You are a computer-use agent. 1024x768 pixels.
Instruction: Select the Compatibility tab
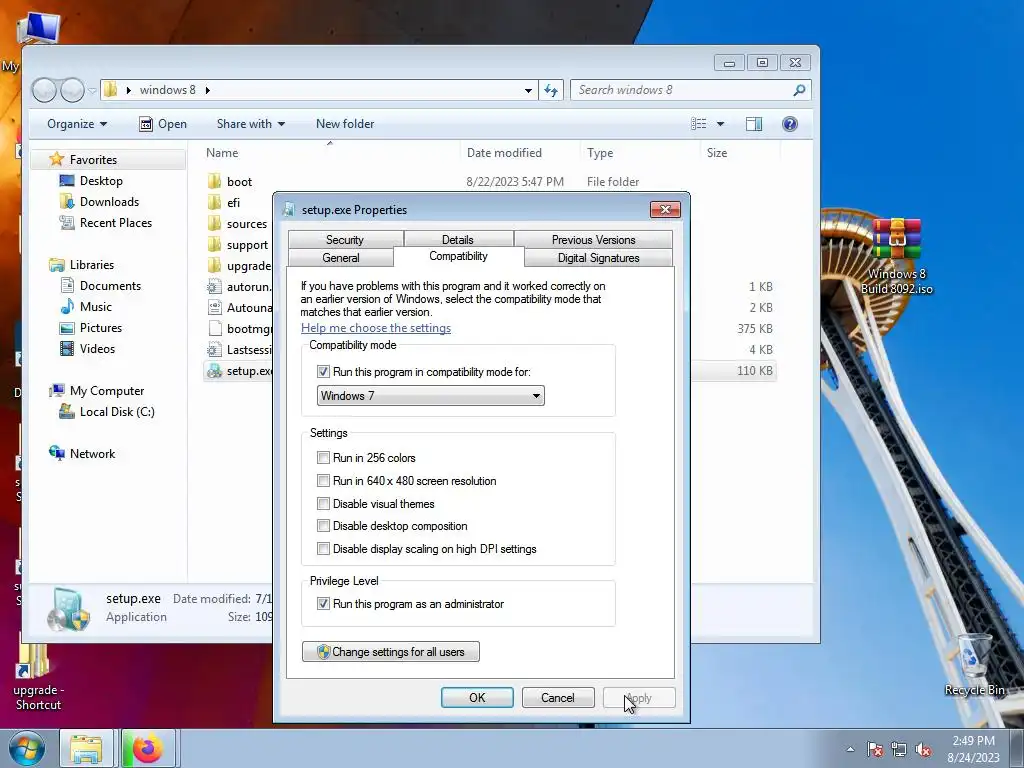point(458,256)
